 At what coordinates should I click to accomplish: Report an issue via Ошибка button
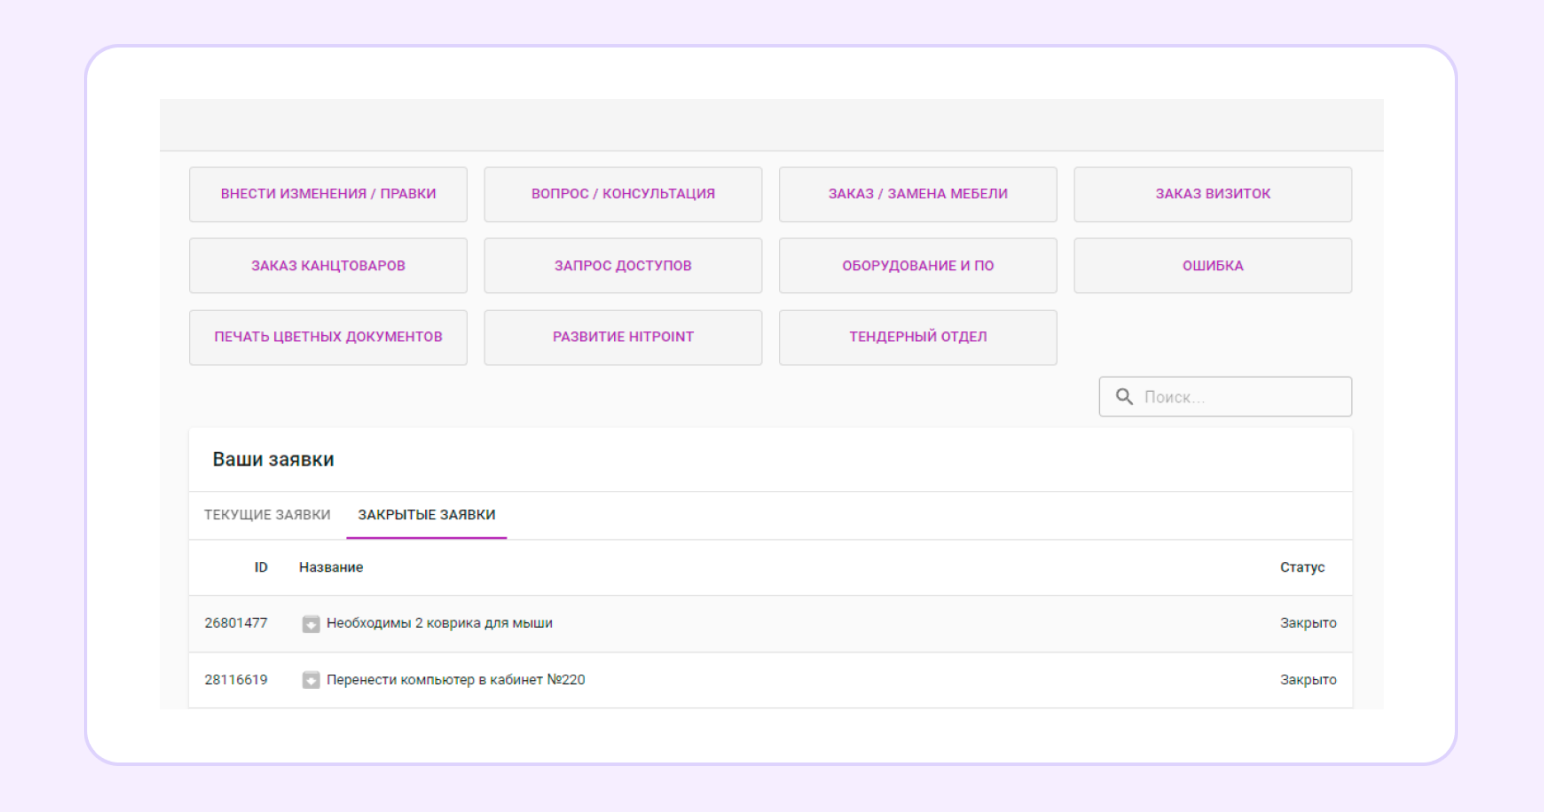[1212, 266]
